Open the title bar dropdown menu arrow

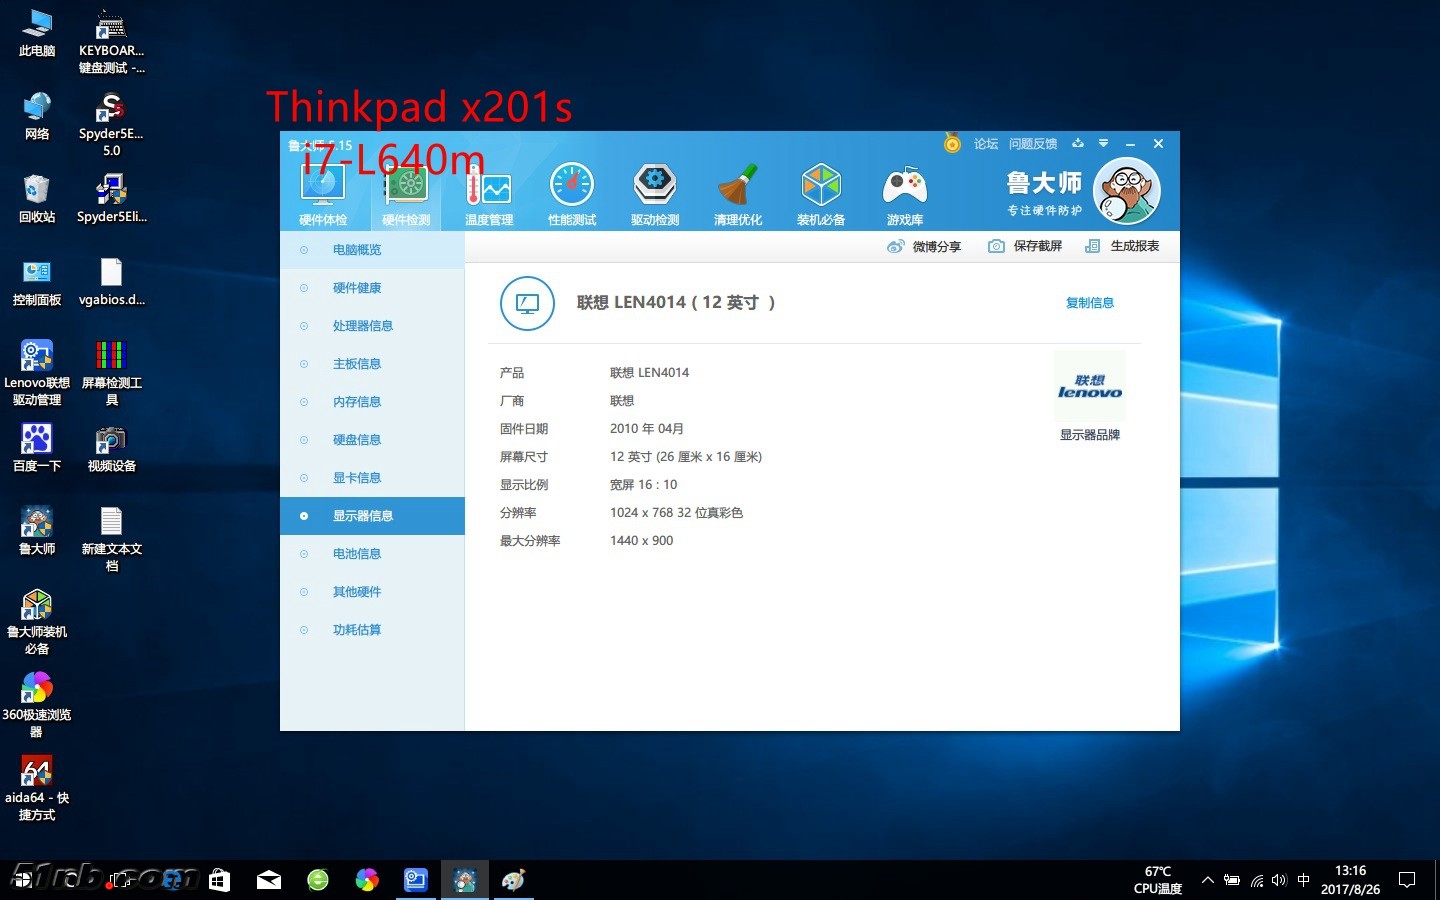click(1103, 144)
